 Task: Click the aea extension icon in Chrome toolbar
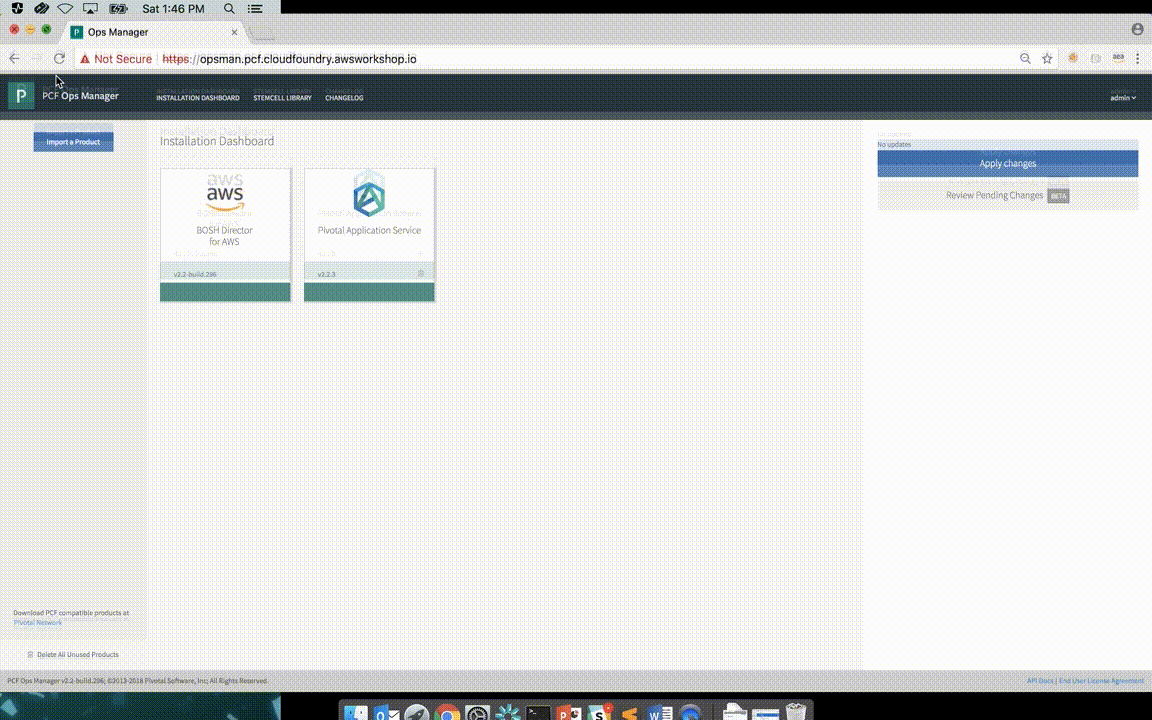pyautogui.click(x=1118, y=57)
